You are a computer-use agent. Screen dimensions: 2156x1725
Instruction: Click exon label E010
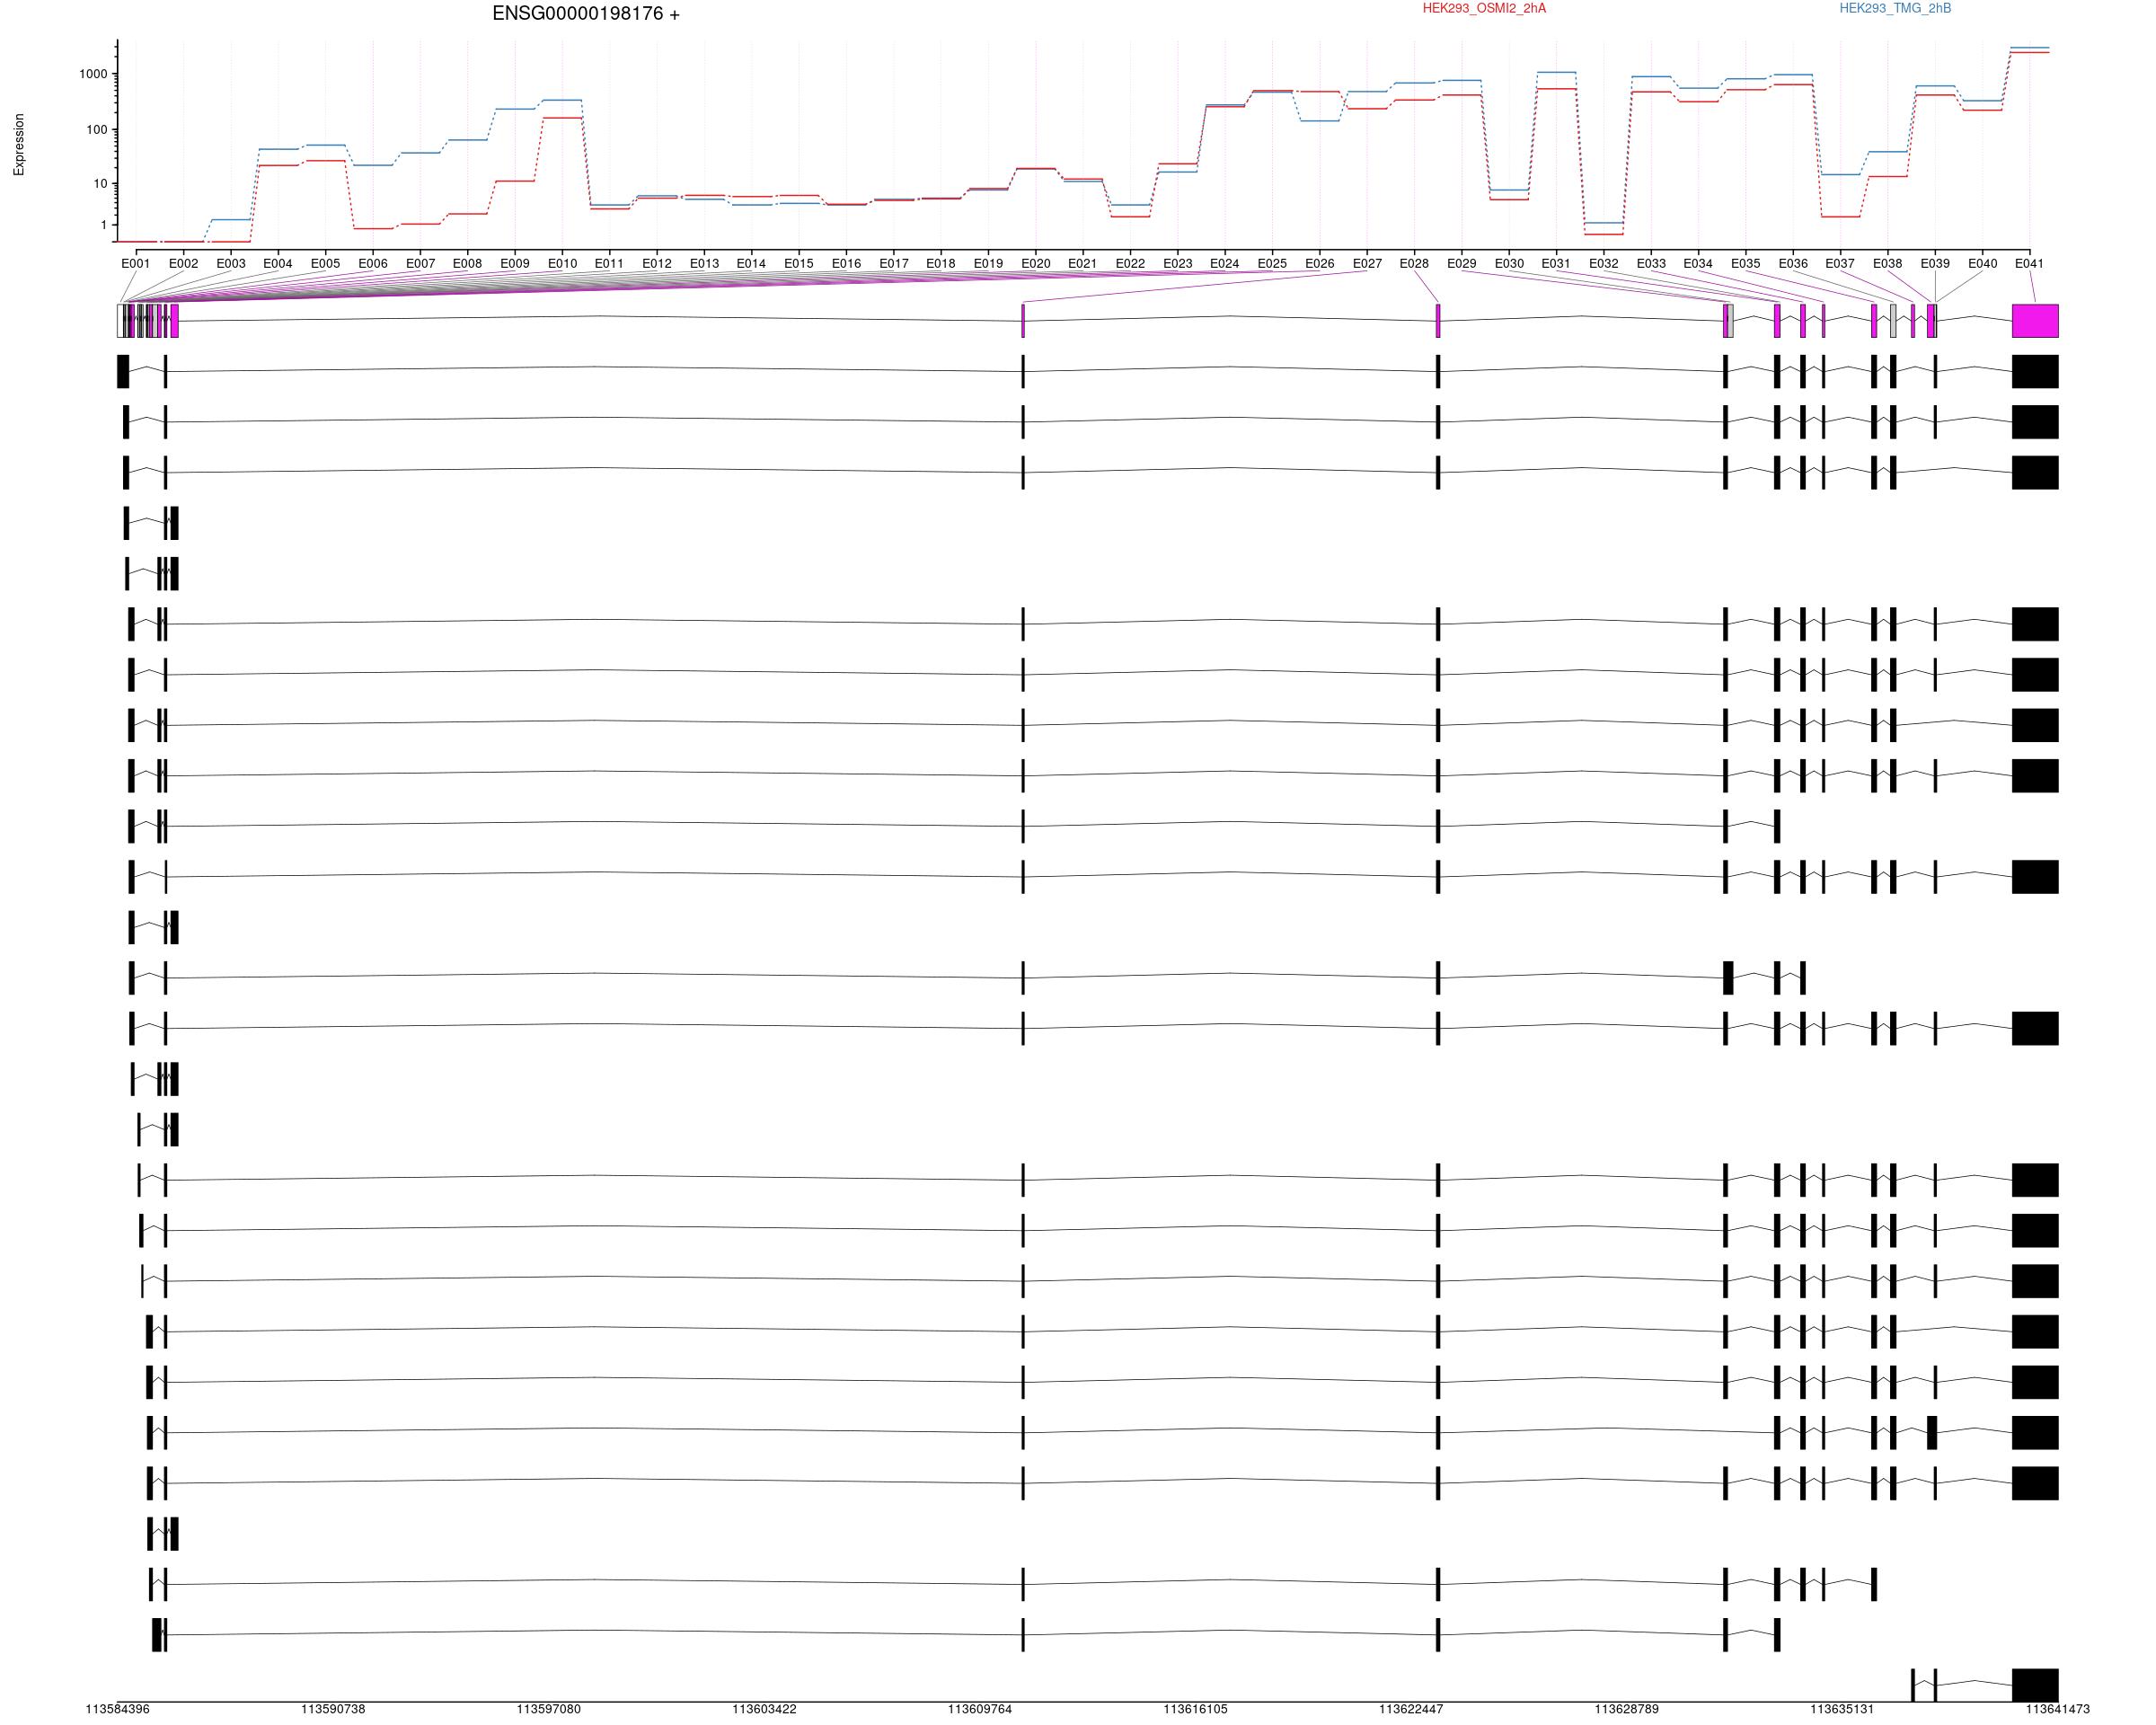[562, 264]
